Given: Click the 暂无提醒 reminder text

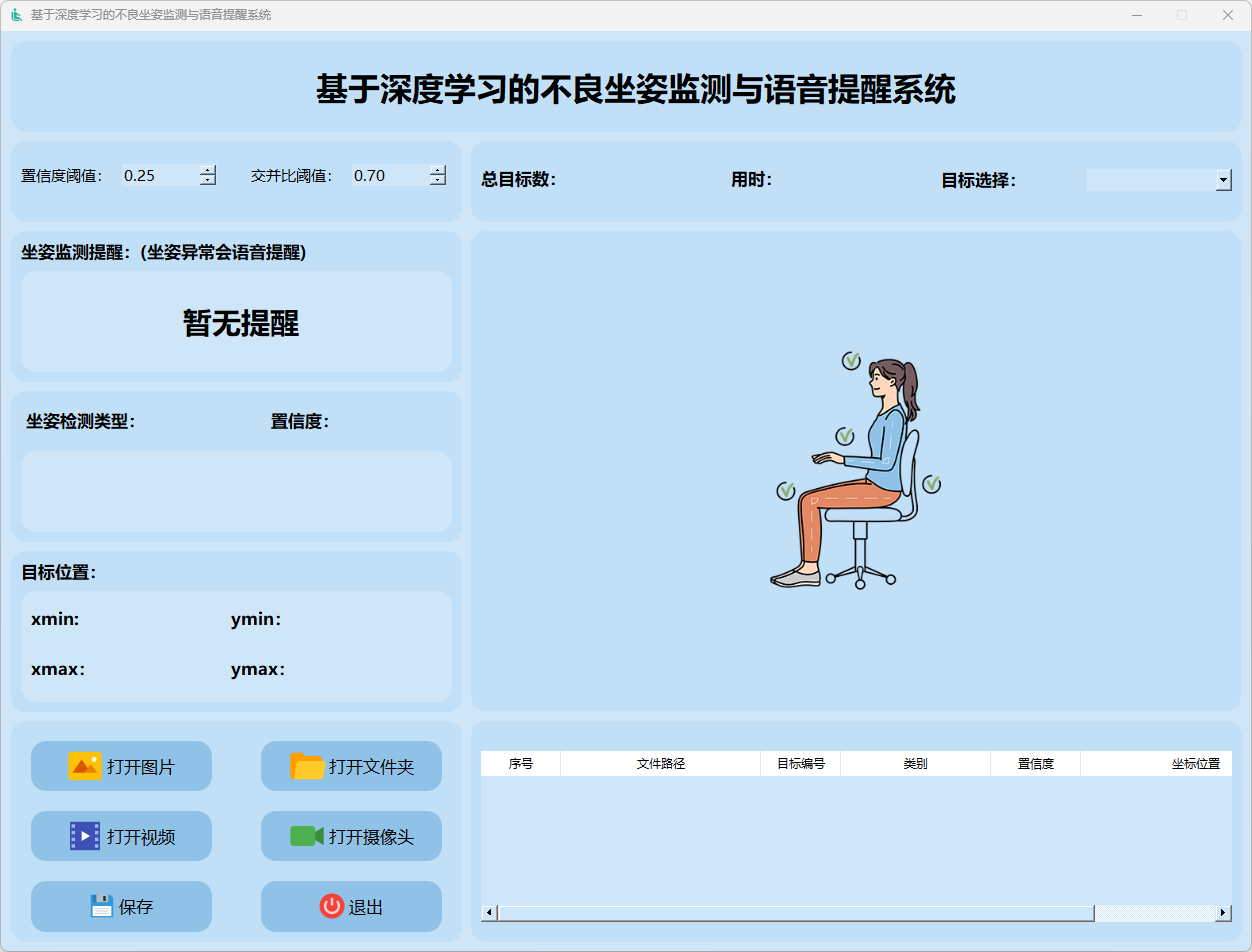Looking at the screenshot, I should 241,322.
